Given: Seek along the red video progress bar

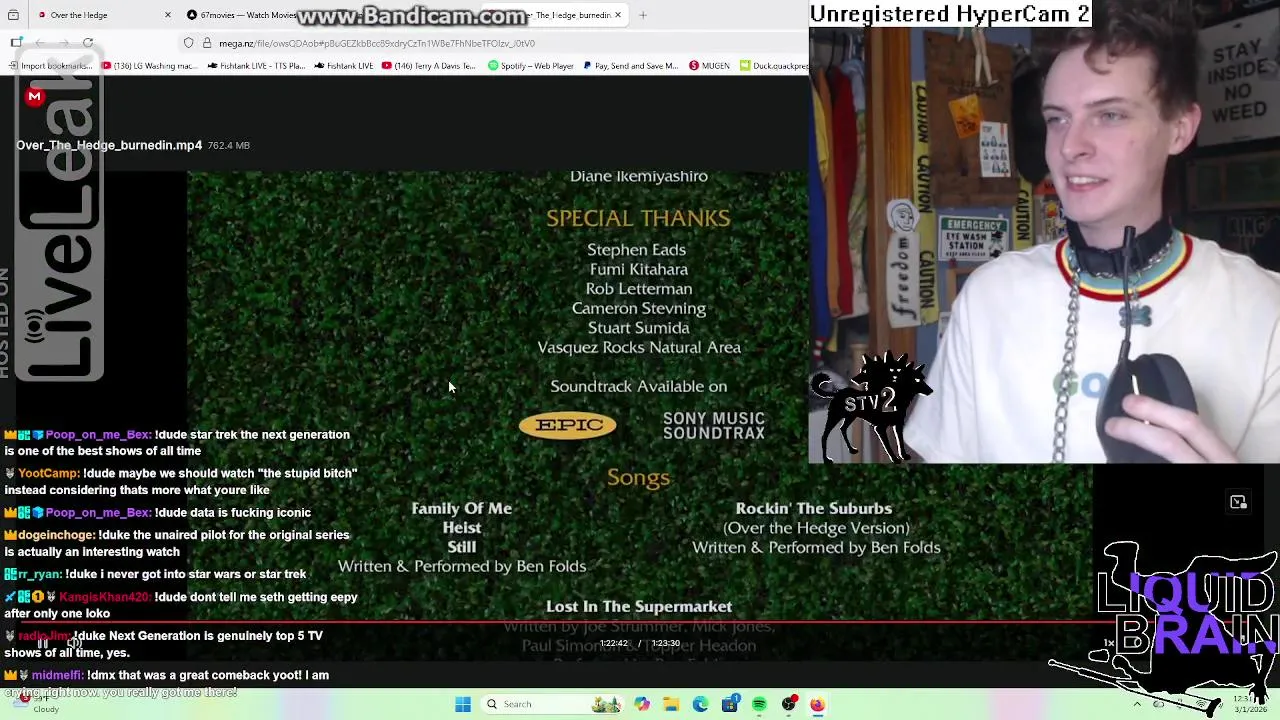Looking at the screenshot, I should [x=640, y=622].
